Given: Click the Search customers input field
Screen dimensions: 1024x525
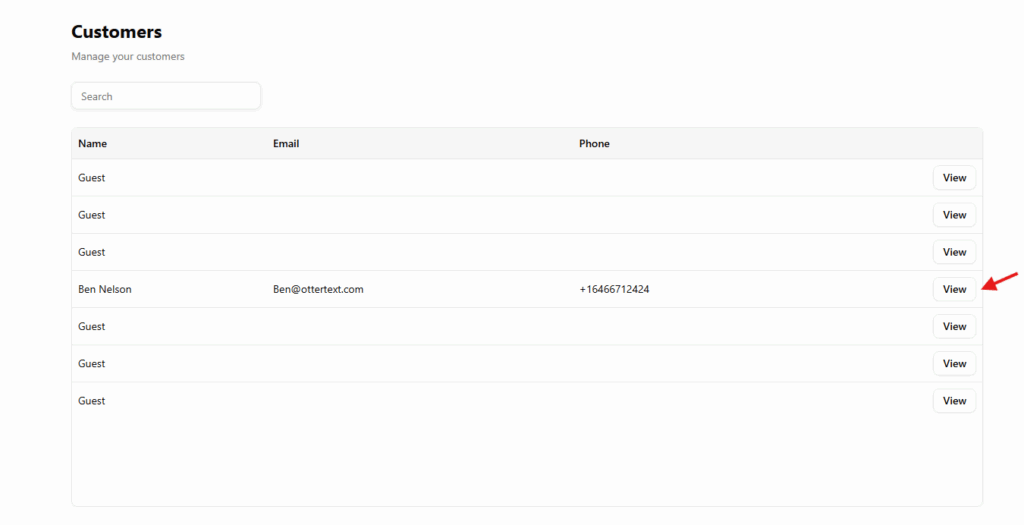Looking at the screenshot, I should (166, 97).
